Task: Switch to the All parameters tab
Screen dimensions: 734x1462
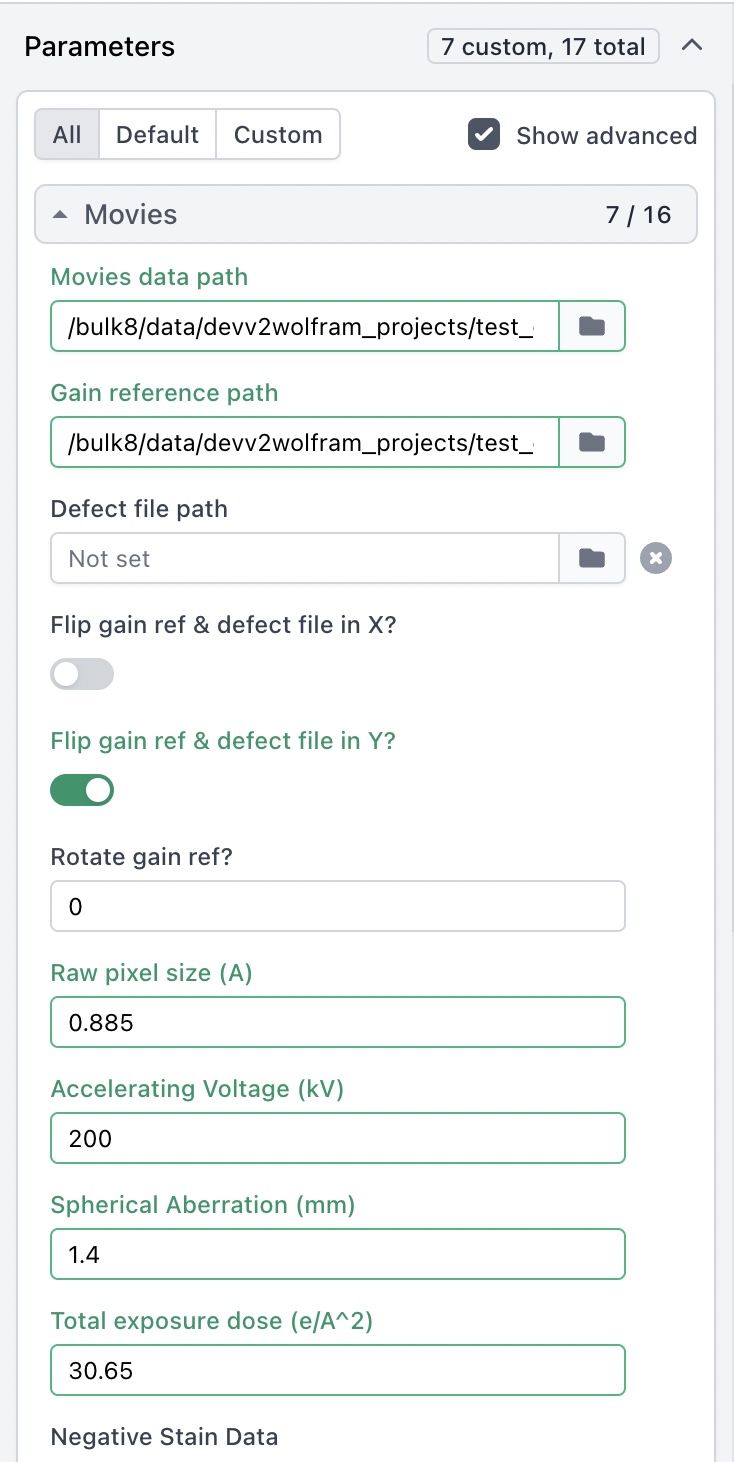Action: 67,135
